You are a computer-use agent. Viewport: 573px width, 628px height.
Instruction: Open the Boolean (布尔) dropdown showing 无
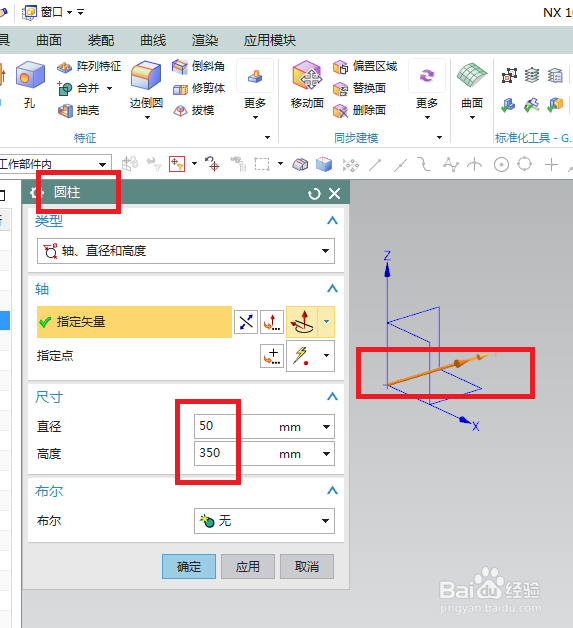coord(264,521)
